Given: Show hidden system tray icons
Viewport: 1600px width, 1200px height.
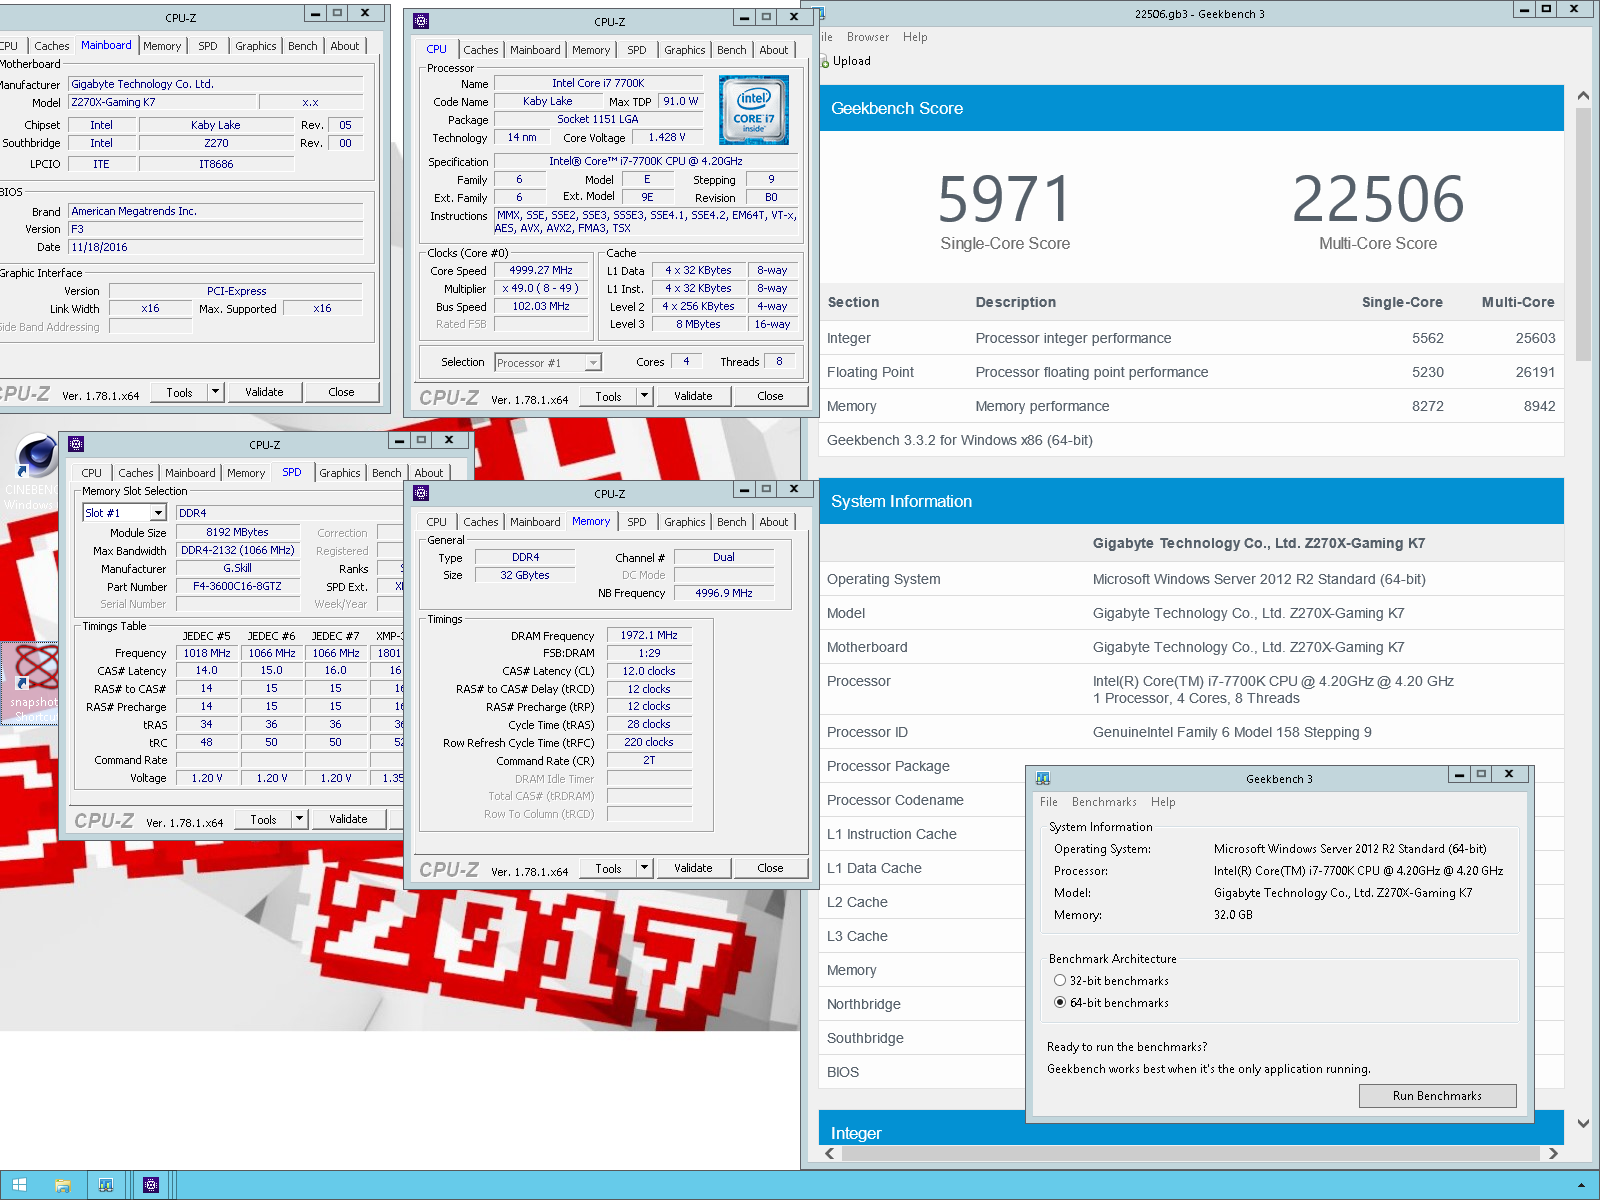Looking at the screenshot, I should (1581, 1186).
